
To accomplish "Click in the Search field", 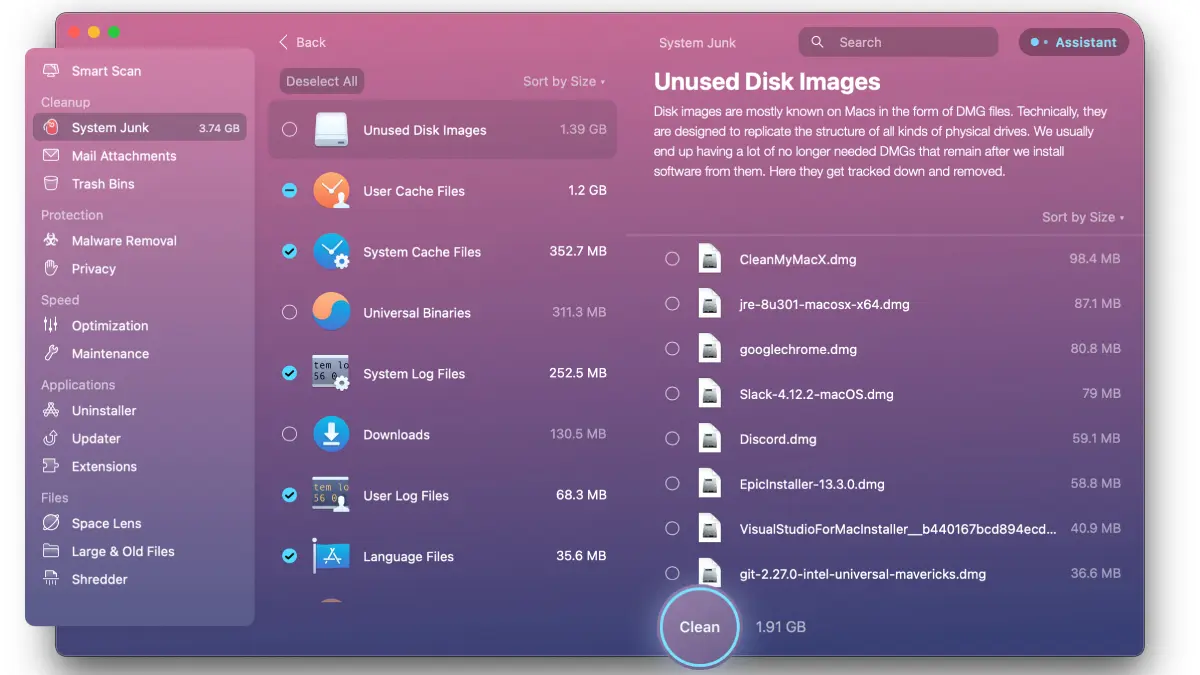I will [x=898, y=42].
